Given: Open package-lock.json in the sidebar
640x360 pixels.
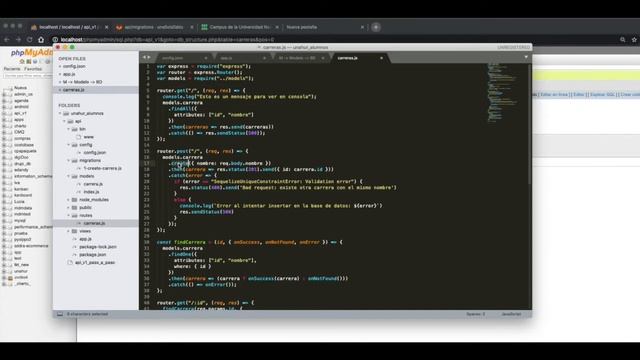Looking at the screenshot, I should coord(98,247).
